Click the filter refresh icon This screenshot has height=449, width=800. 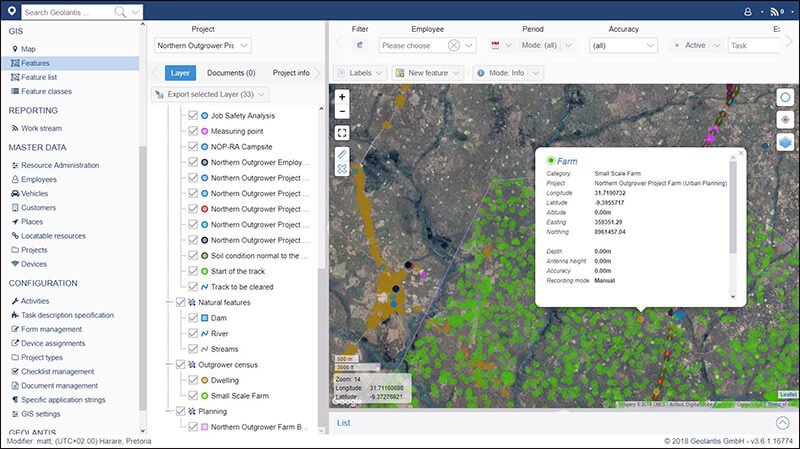pyautogui.click(x=360, y=45)
